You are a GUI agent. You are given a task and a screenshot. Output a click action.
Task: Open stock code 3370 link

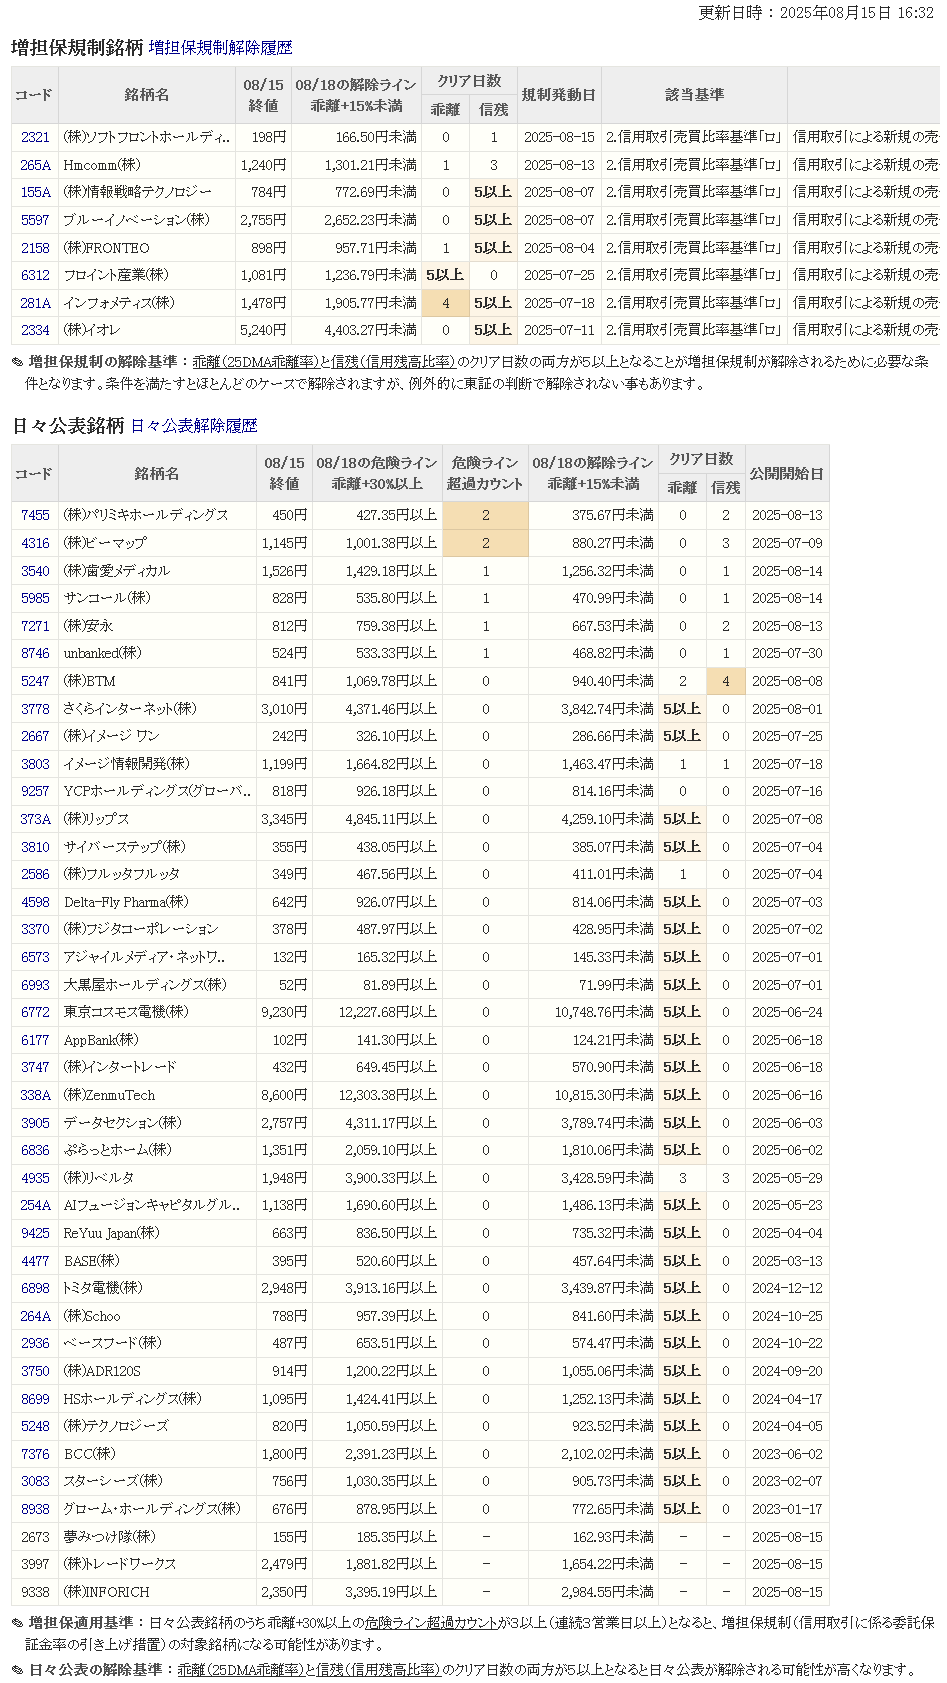click(35, 929)
